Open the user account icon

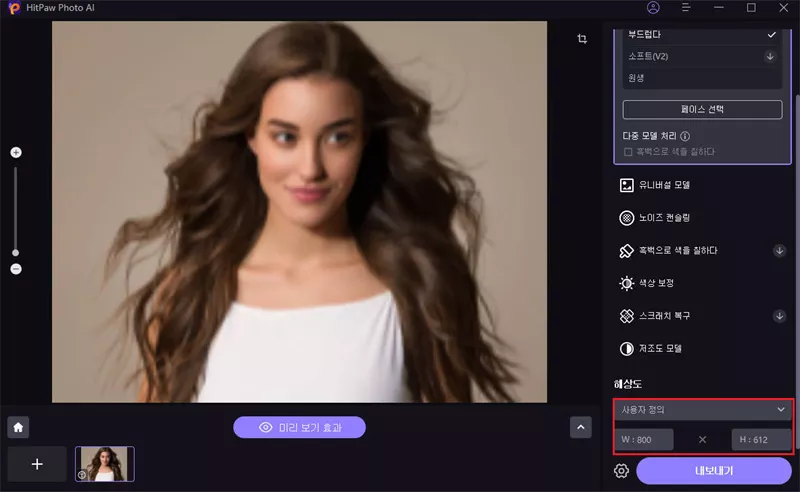(653, 8)
